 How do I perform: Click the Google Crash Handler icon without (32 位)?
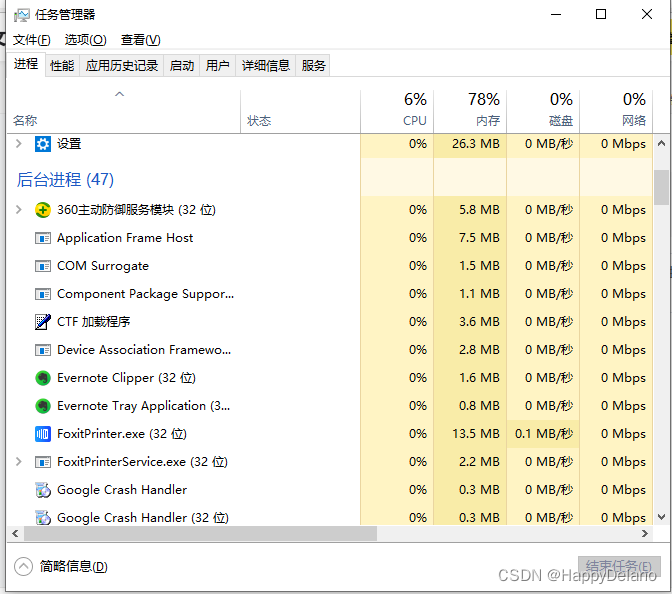[42, 490]
